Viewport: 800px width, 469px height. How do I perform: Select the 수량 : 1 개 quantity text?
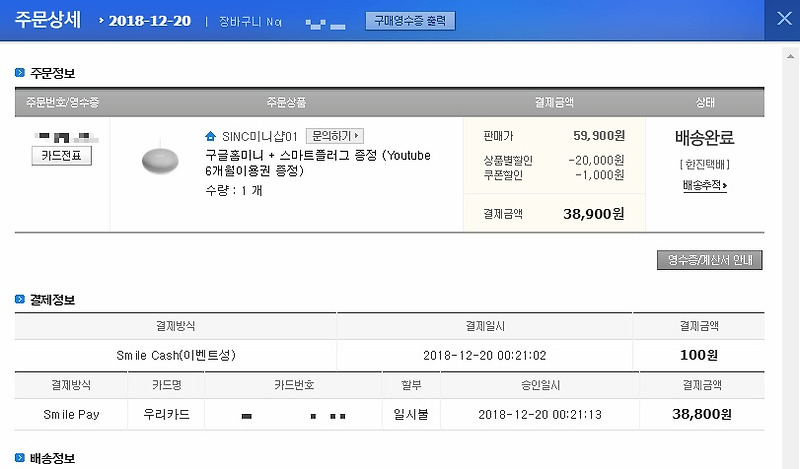click(x=234, y=191)
